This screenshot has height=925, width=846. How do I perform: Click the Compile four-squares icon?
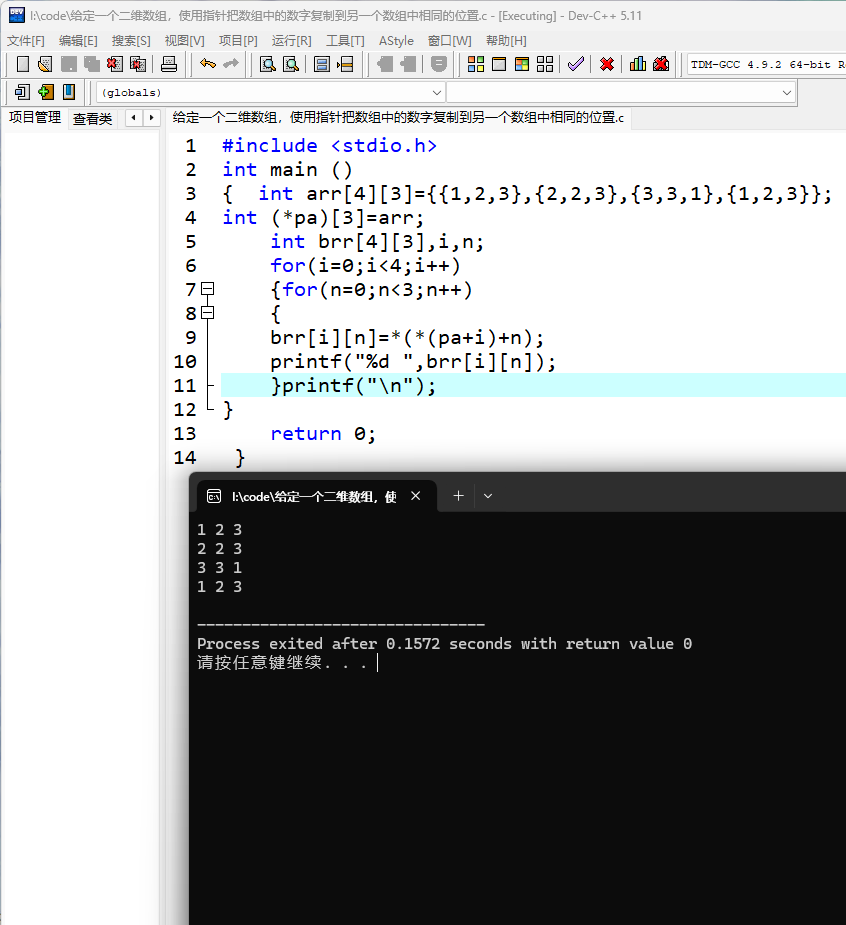[x=476, y=64]
